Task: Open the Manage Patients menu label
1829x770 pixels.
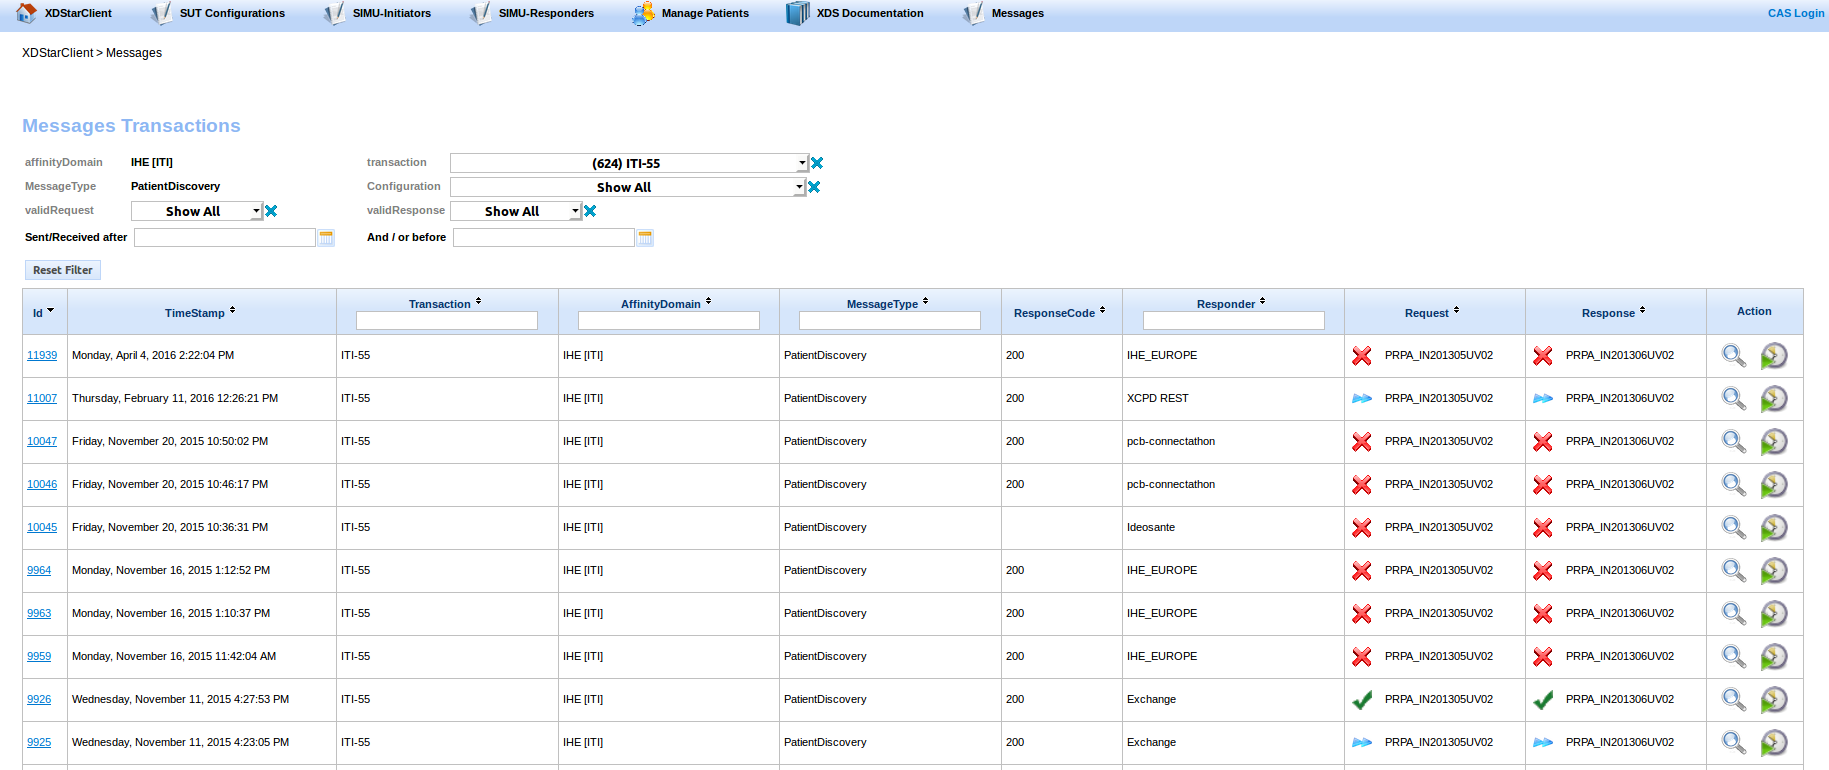Action: tap(705, 13)
